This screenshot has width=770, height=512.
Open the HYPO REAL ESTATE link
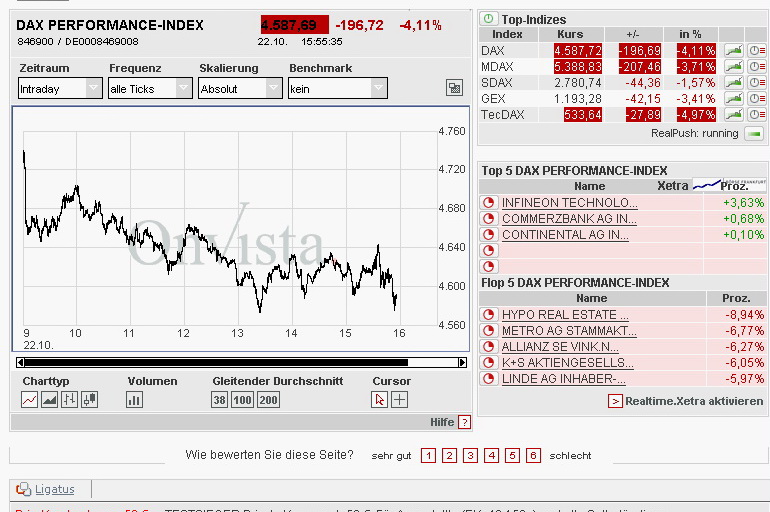(565, 314)
